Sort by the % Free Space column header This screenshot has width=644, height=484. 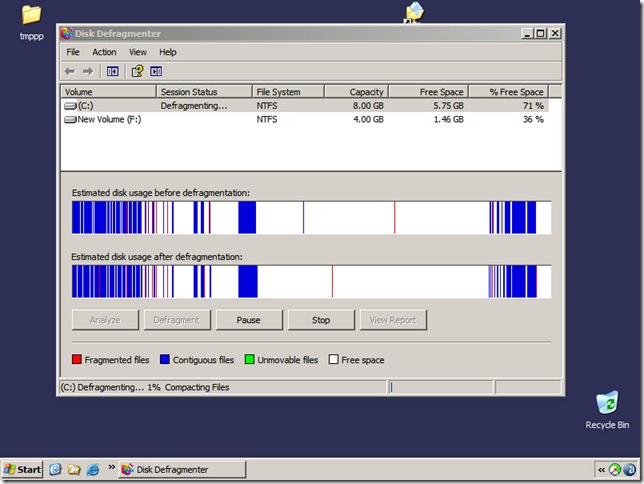(x=509, y=92)
